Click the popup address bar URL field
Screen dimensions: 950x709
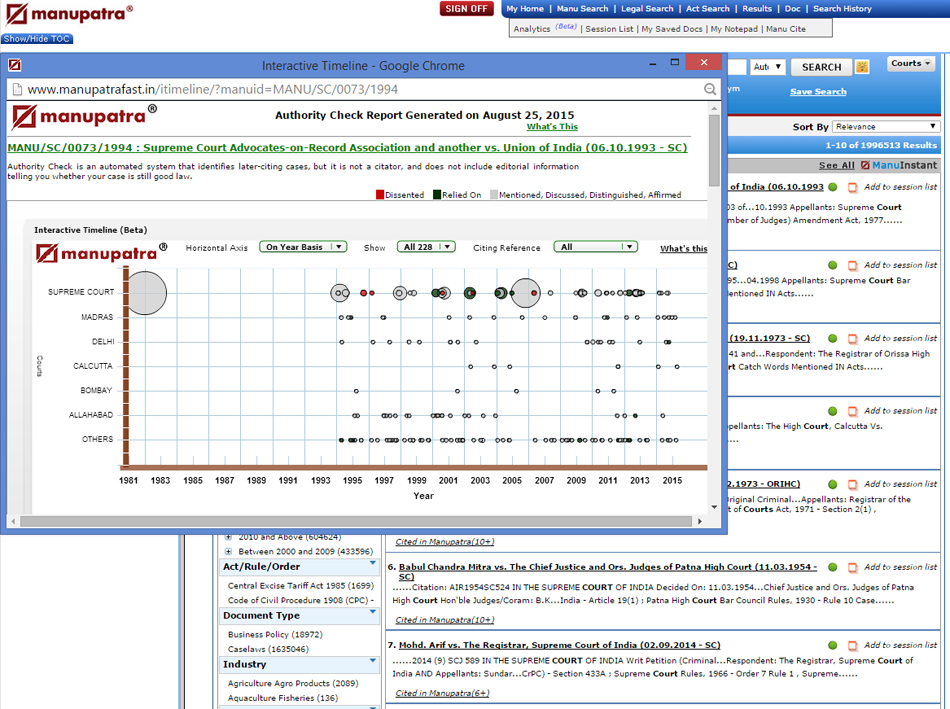pos(362,90)
